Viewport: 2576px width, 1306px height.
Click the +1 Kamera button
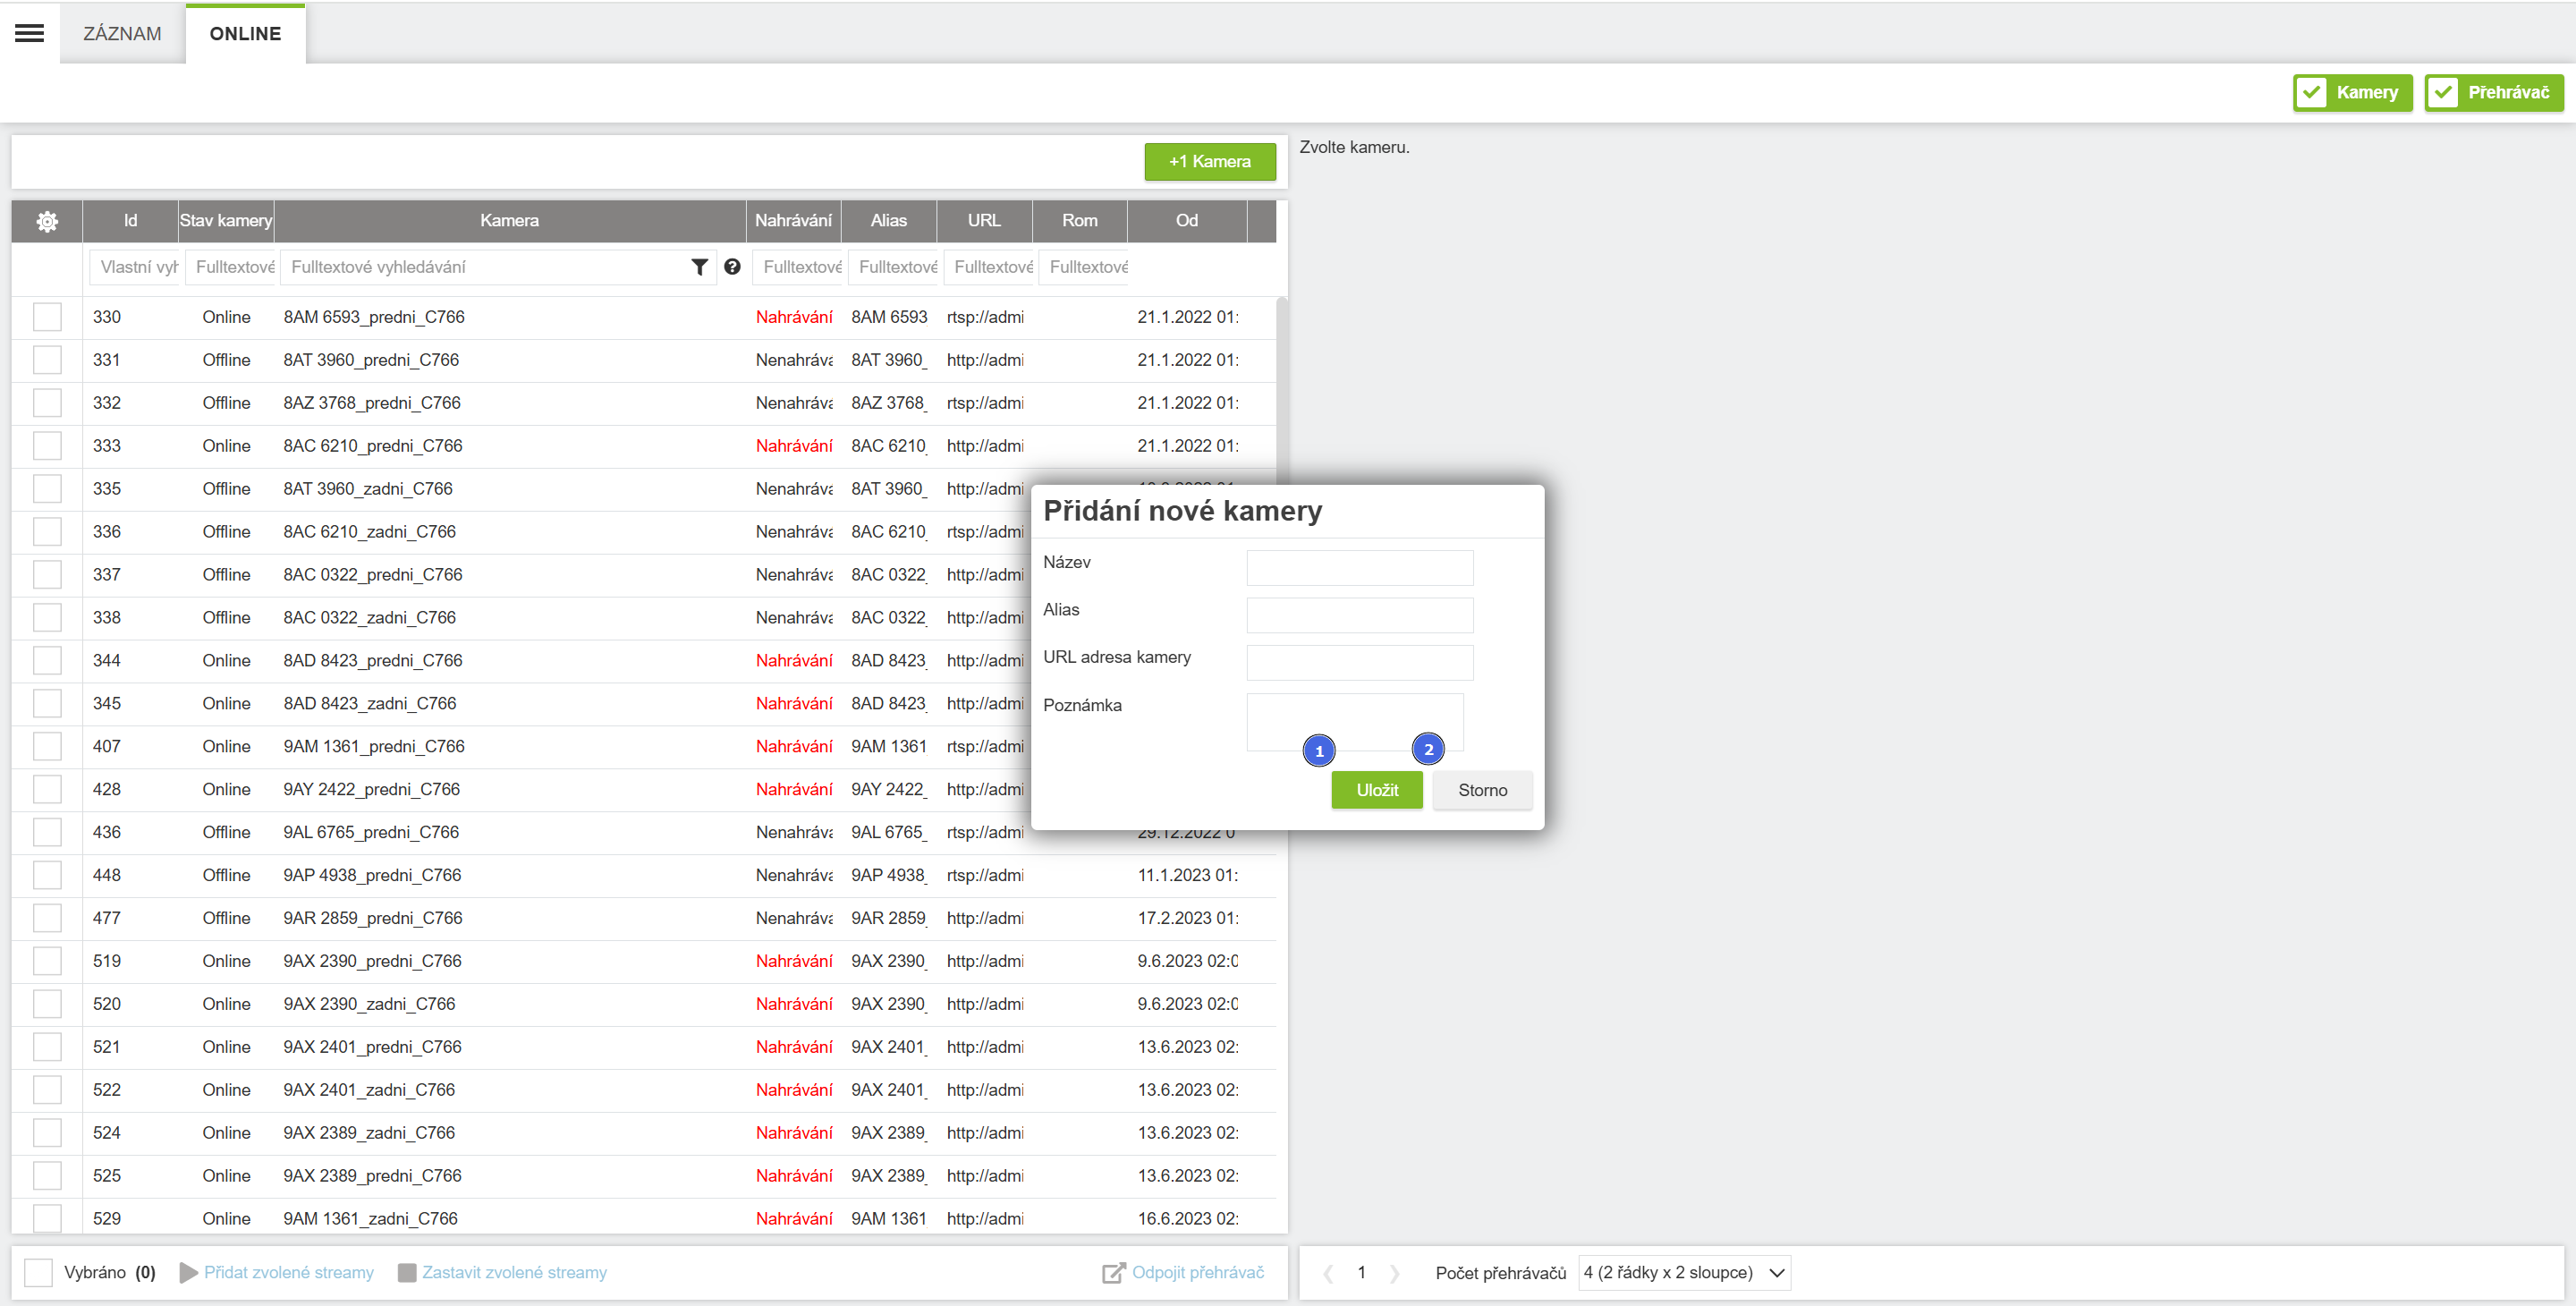pyautogui.click(x=1209, y=162)
